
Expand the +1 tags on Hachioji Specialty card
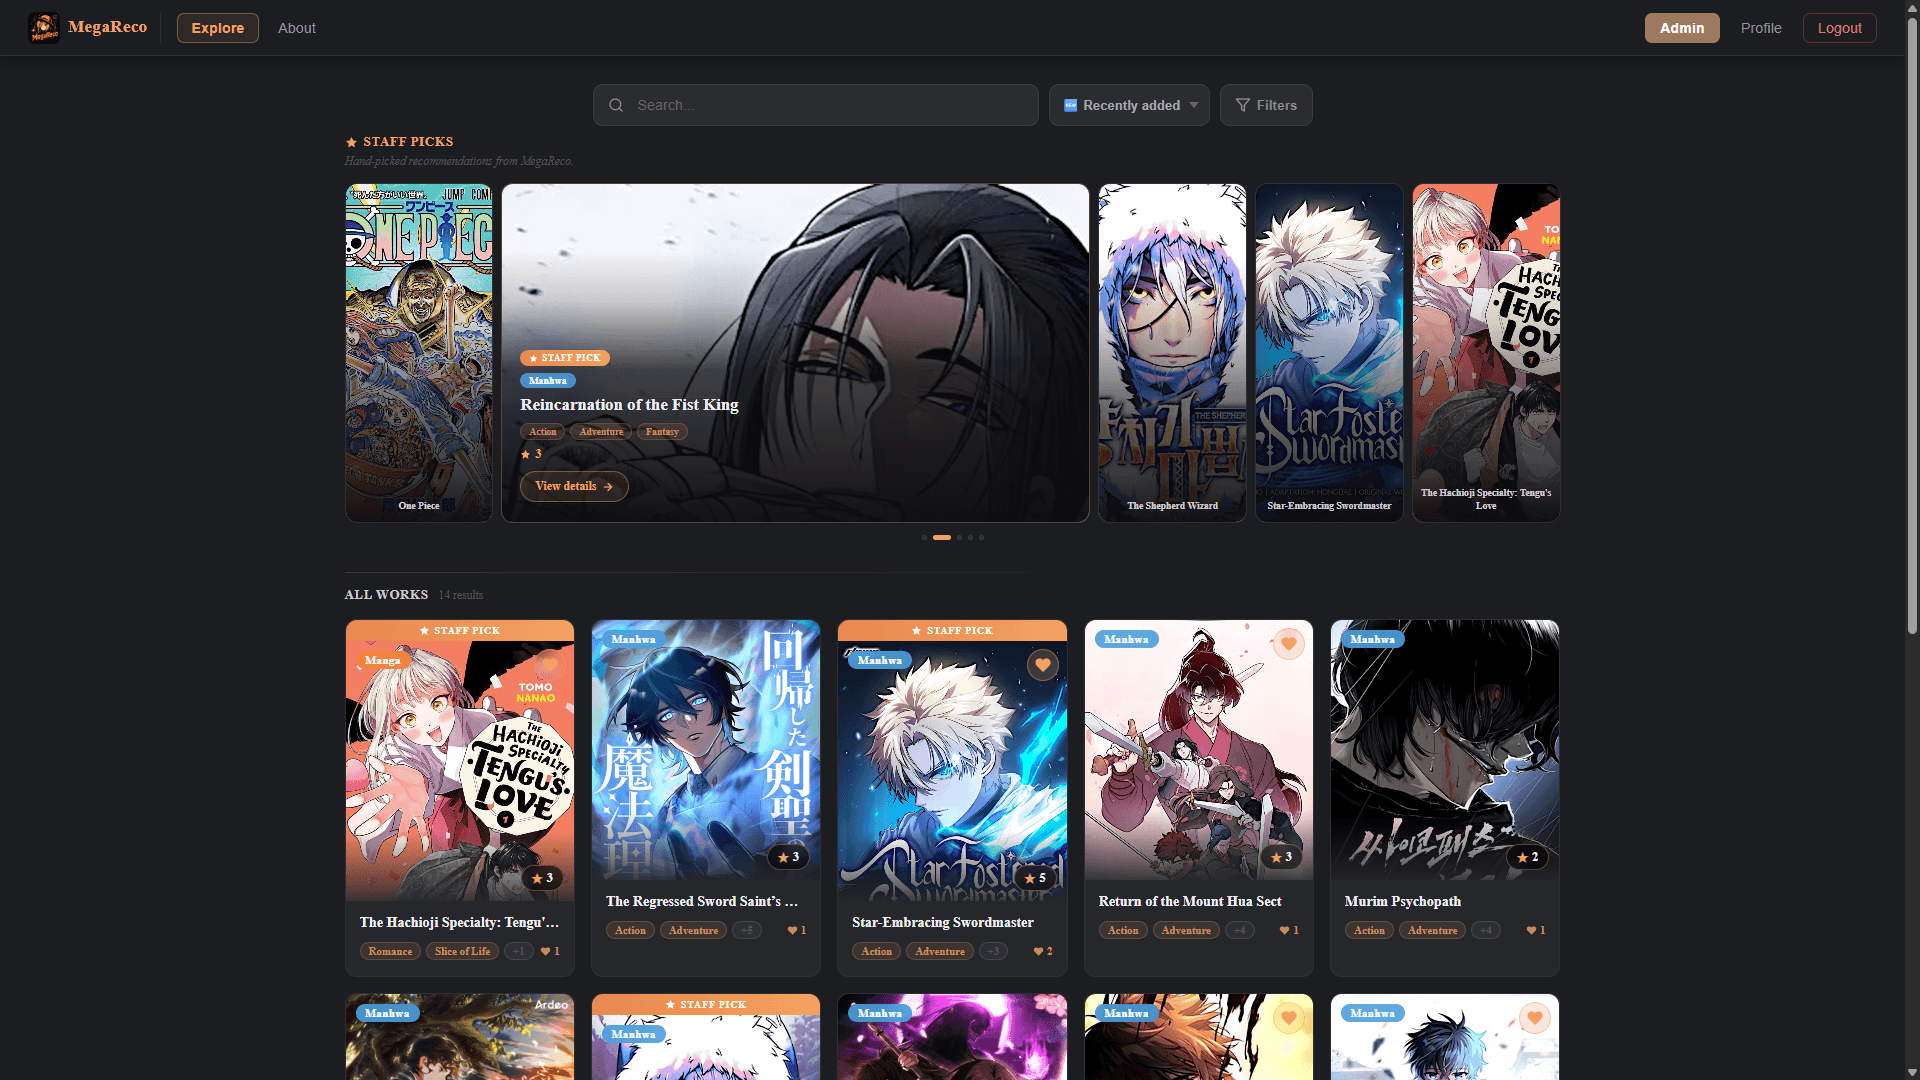(518, 951)
